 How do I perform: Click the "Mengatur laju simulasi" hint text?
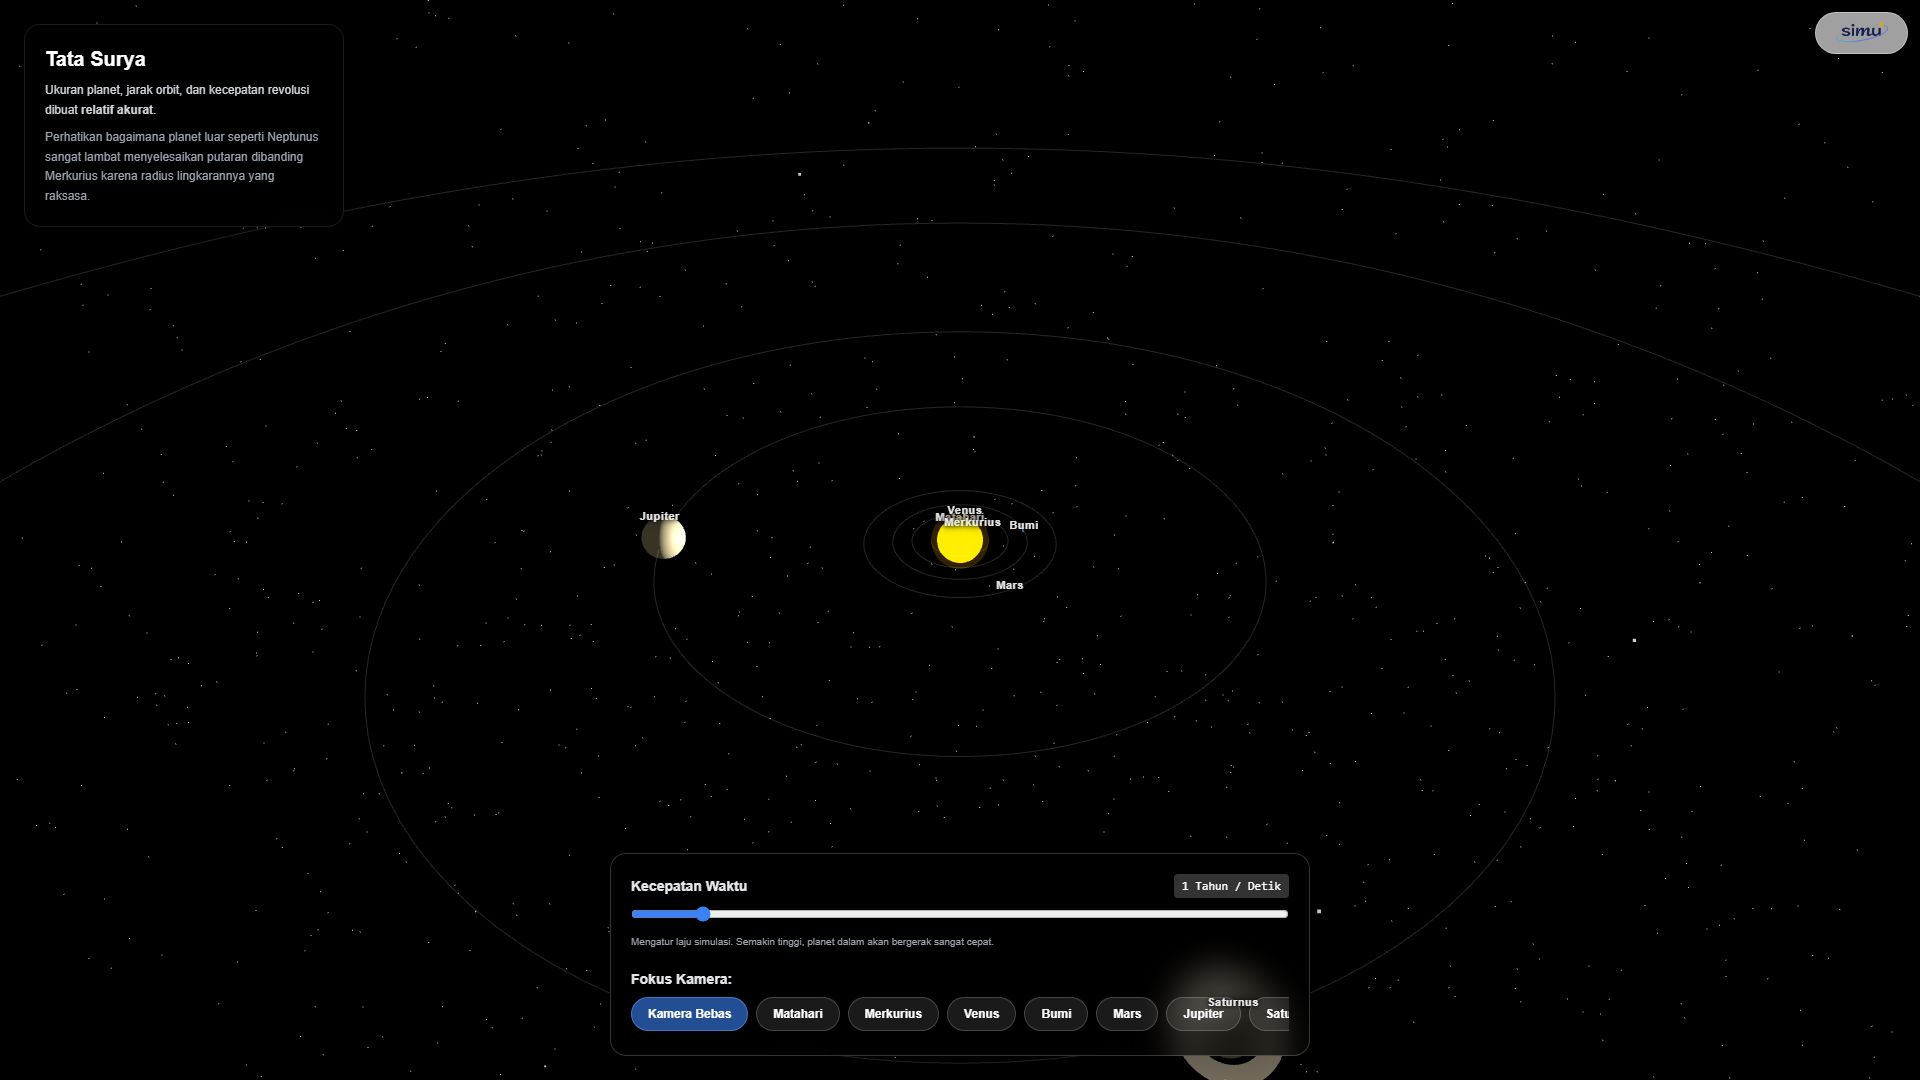(x=812, y=942)
